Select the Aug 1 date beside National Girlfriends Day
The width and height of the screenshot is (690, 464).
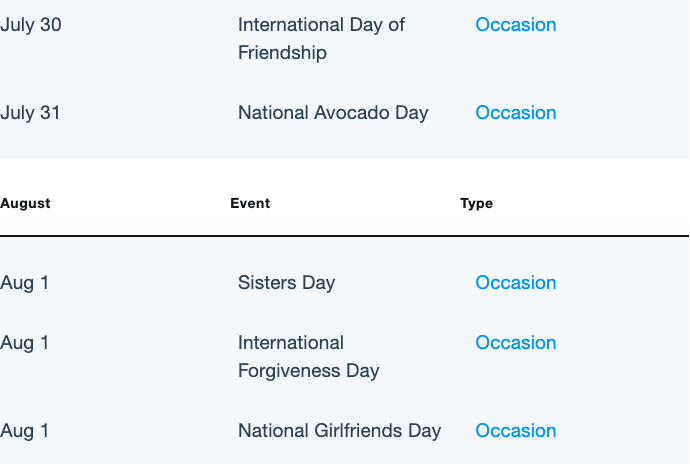click(25, 431)
